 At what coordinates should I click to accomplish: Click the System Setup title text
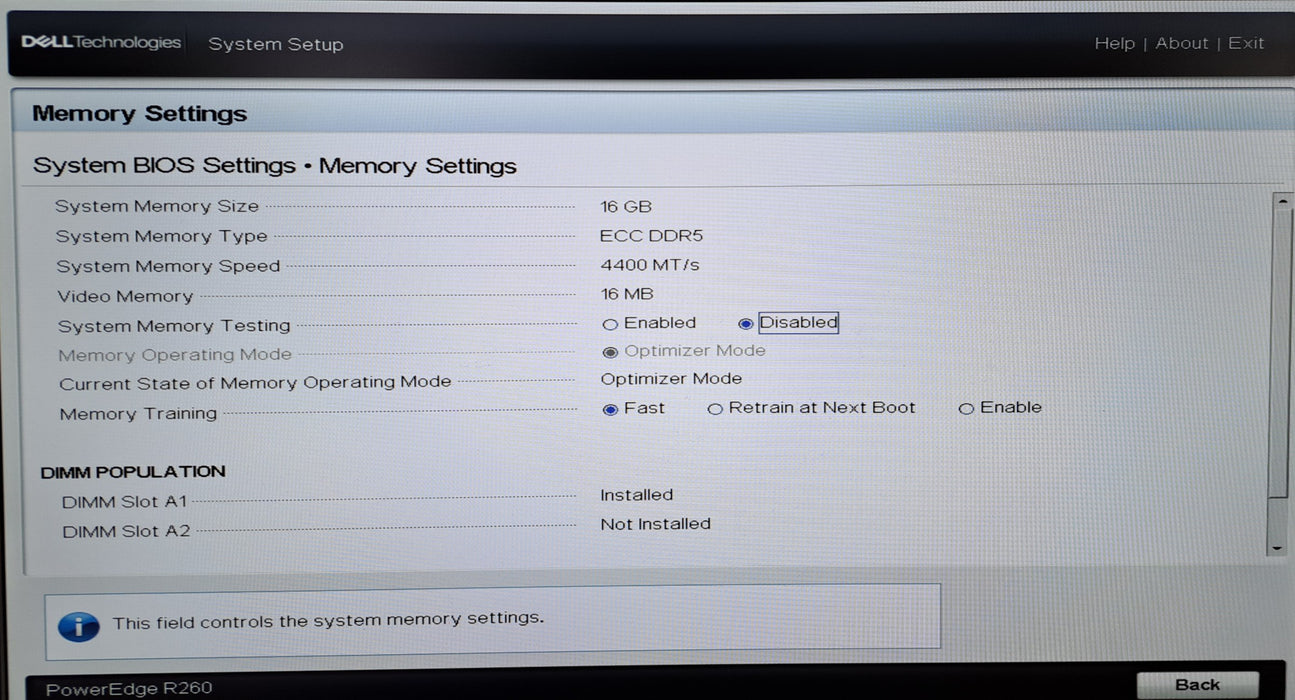tap(275, 45)
